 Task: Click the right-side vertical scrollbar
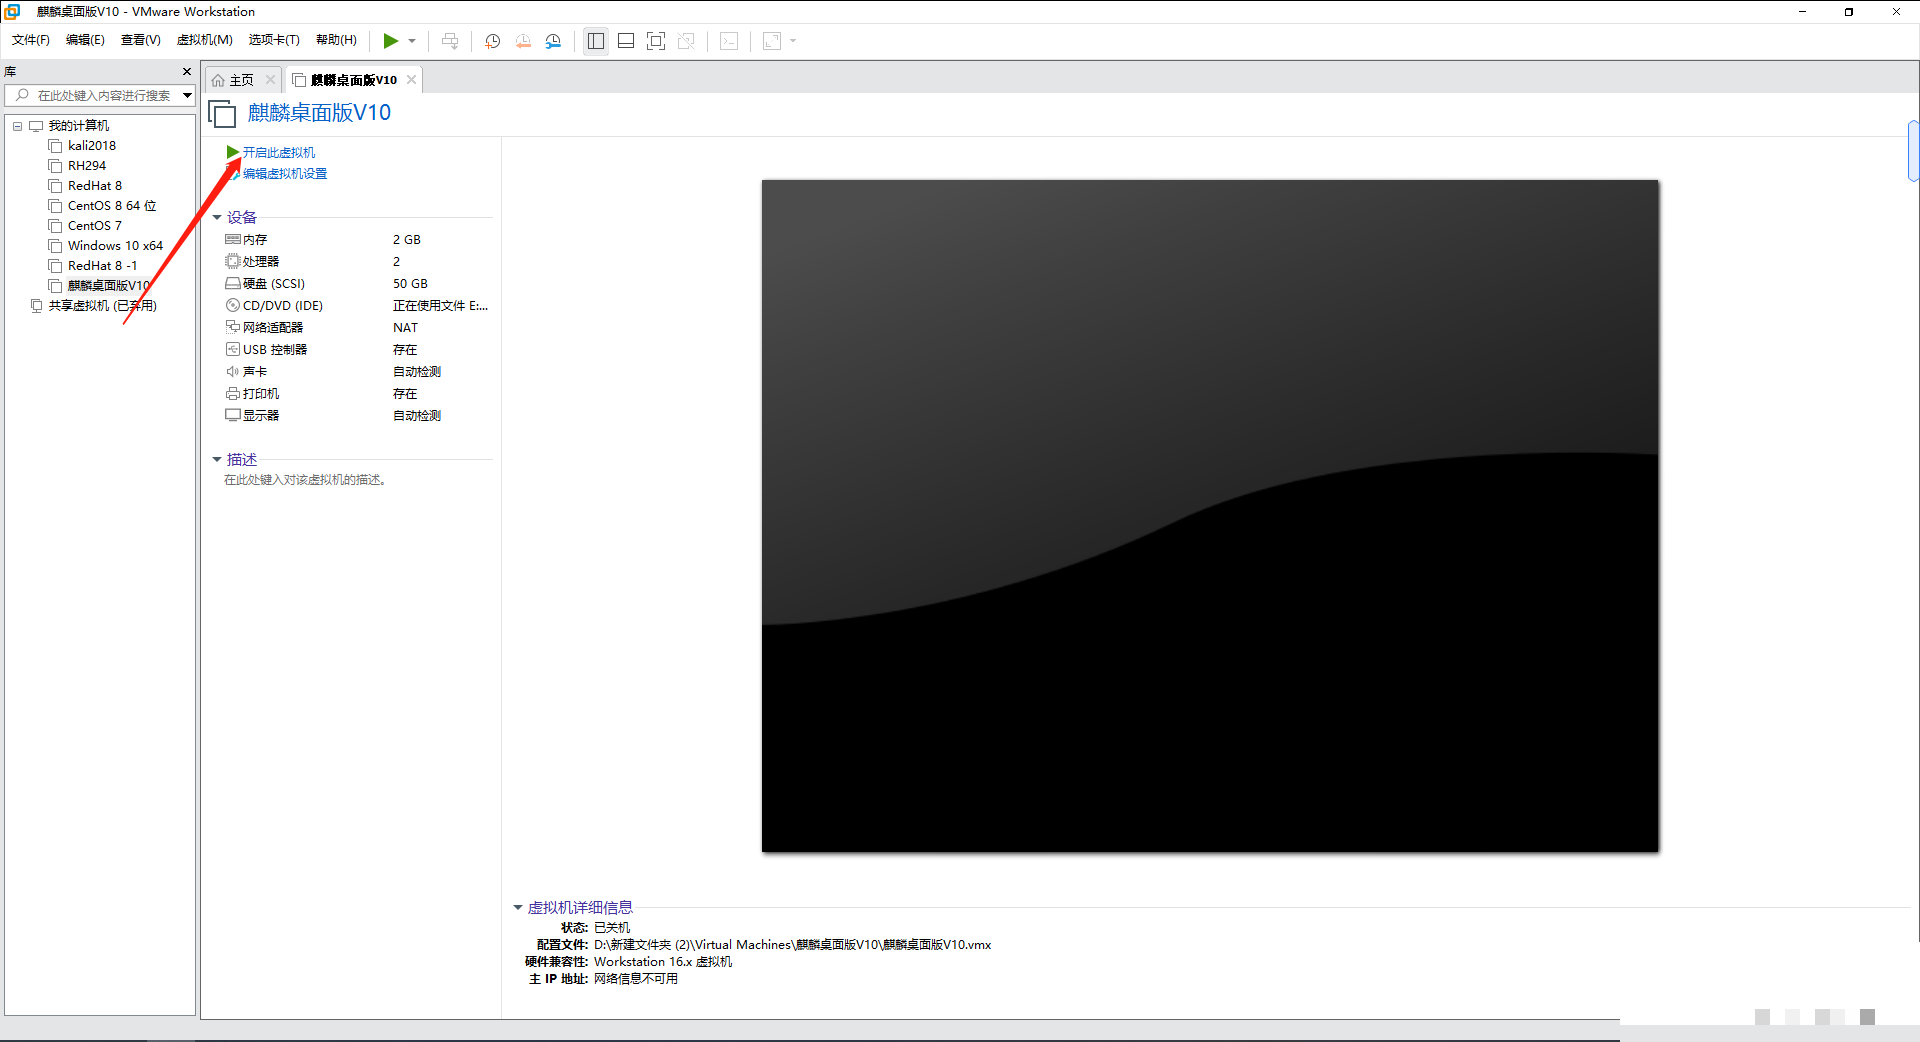tap(1914, 152)
